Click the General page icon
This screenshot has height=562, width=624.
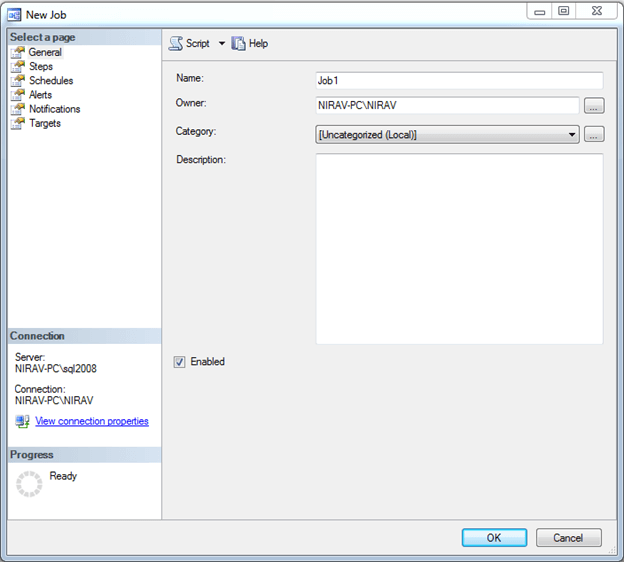click(x=18, y=52)
